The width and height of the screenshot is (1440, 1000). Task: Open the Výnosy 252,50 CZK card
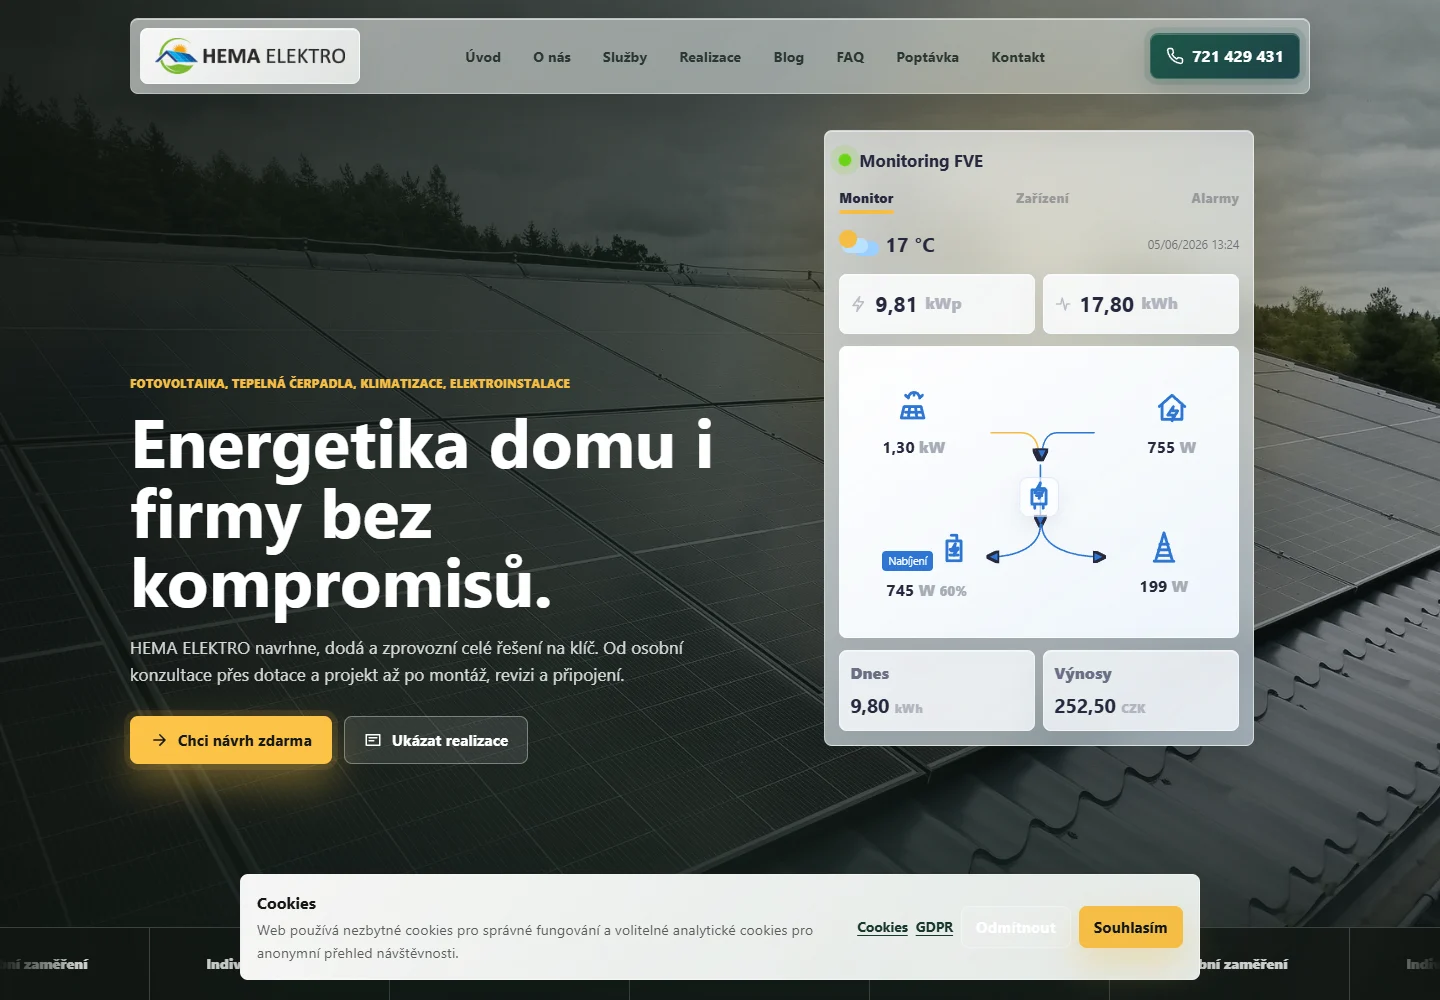click(x=1141, y=690)
